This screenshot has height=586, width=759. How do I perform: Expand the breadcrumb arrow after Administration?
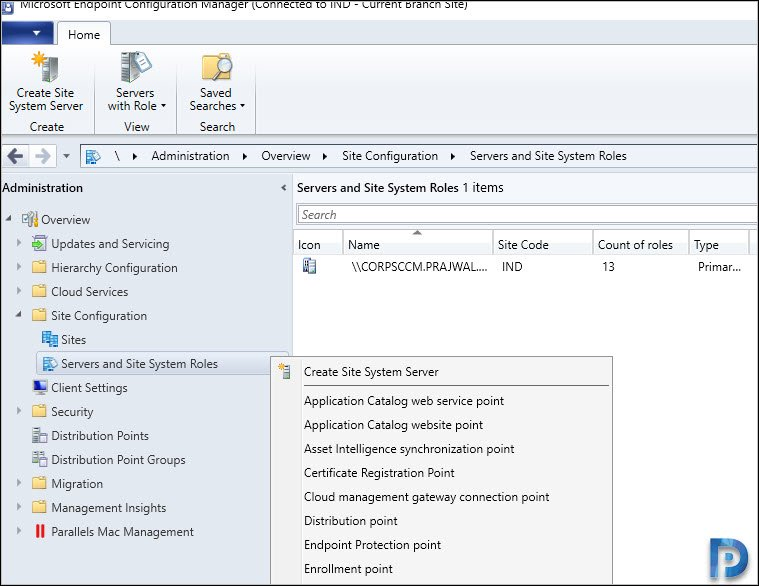[x=245, y=156]
